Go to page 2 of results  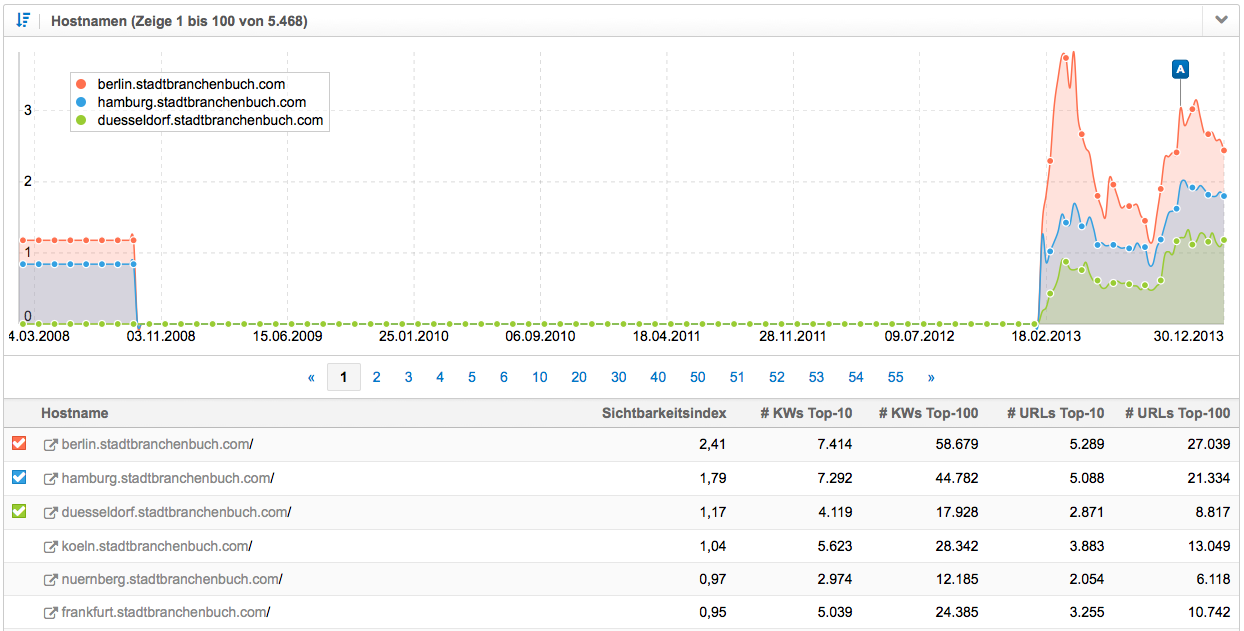(x=376, y=377)
